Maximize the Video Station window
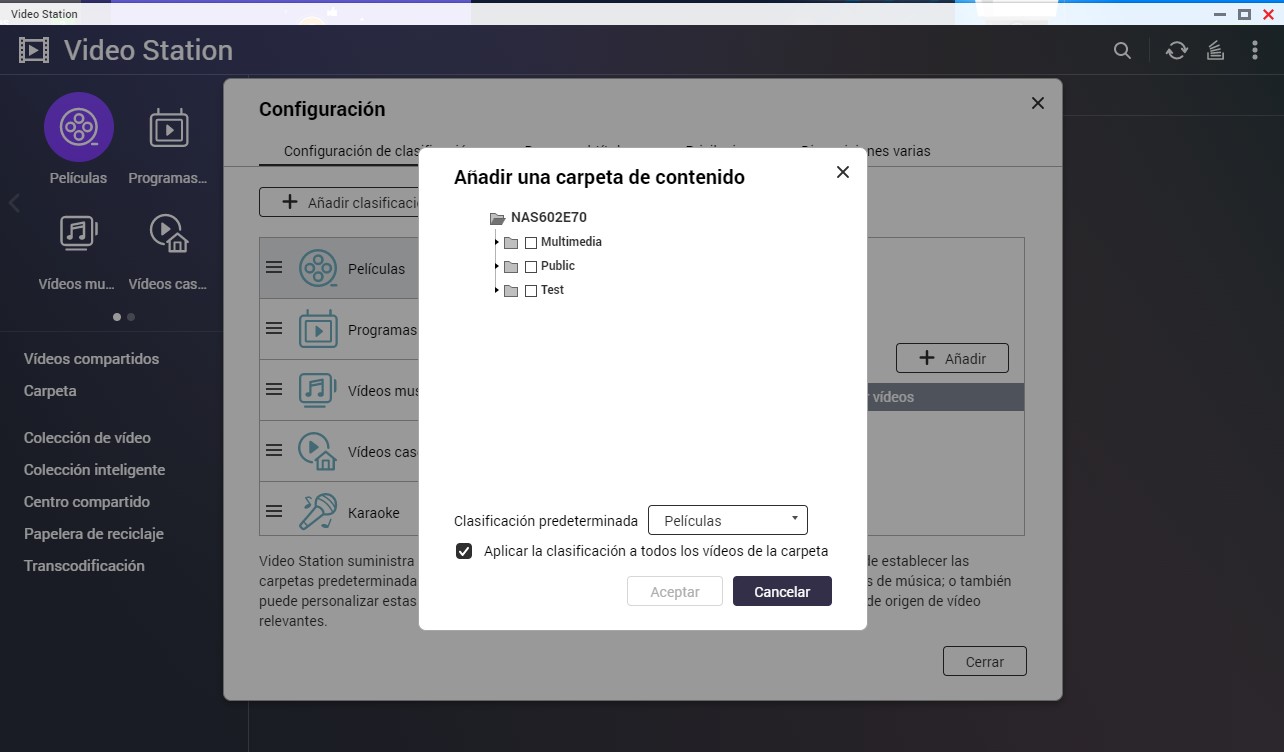The image size is (1284, 752). (1244, 14)
